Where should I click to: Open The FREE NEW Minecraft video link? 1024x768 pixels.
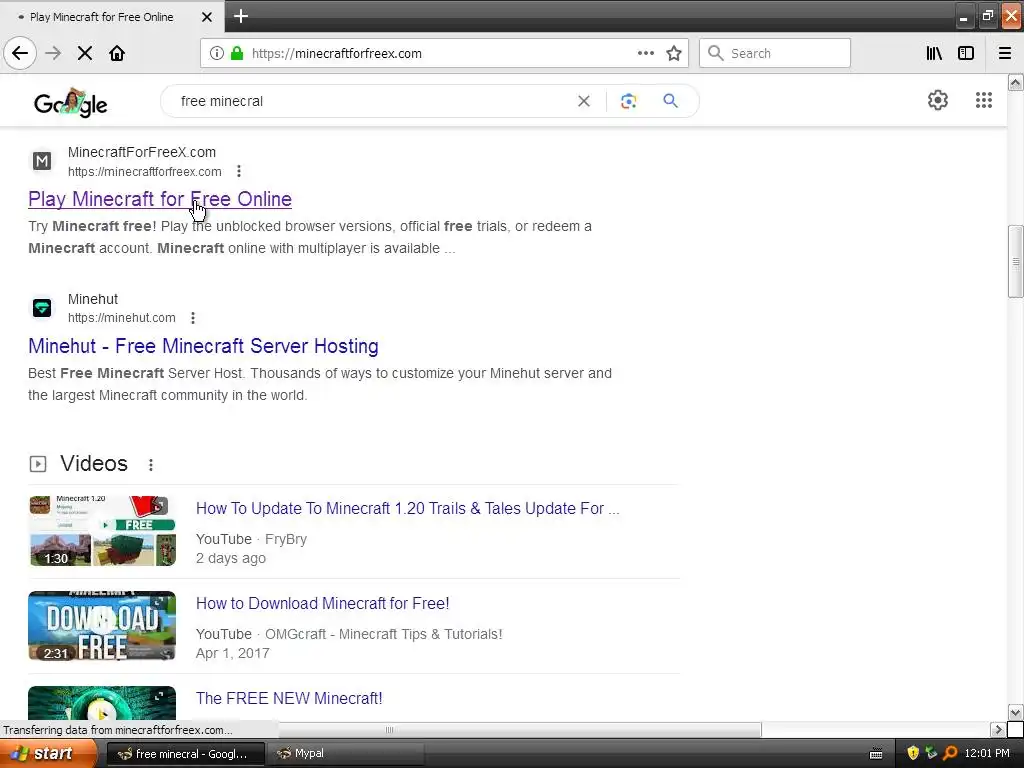[x=289, y=698]
